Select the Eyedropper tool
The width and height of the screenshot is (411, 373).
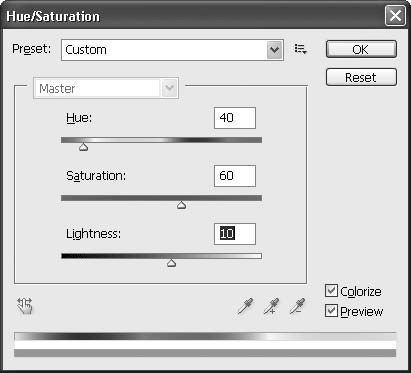tap(245, 306)
